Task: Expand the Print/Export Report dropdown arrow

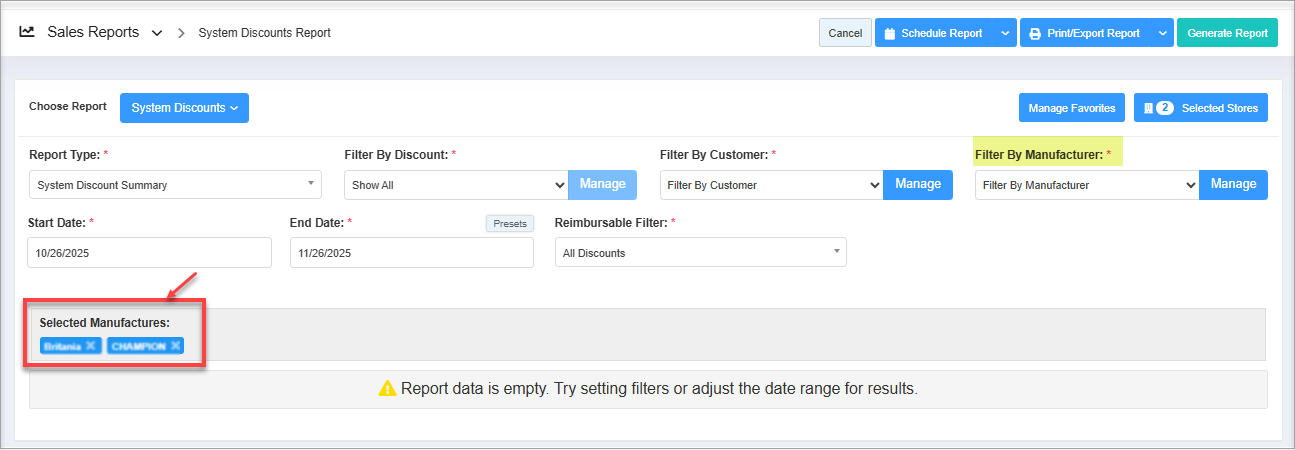Action: coord(1162,33)
